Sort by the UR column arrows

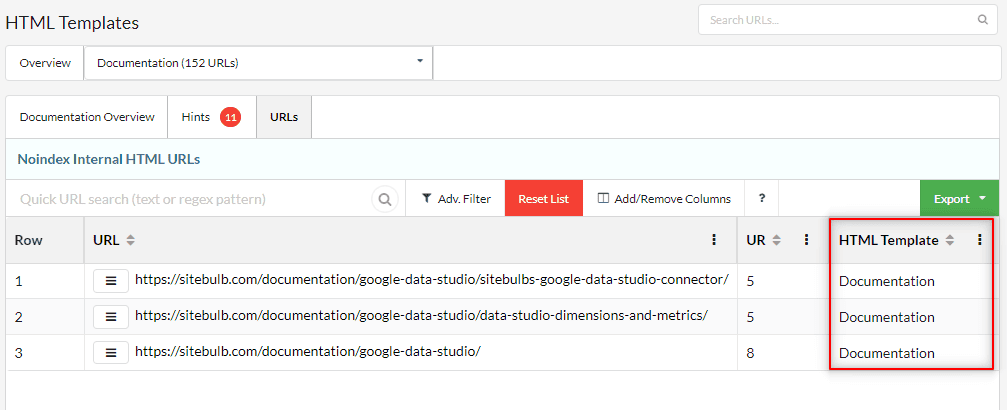click(776, 240)
